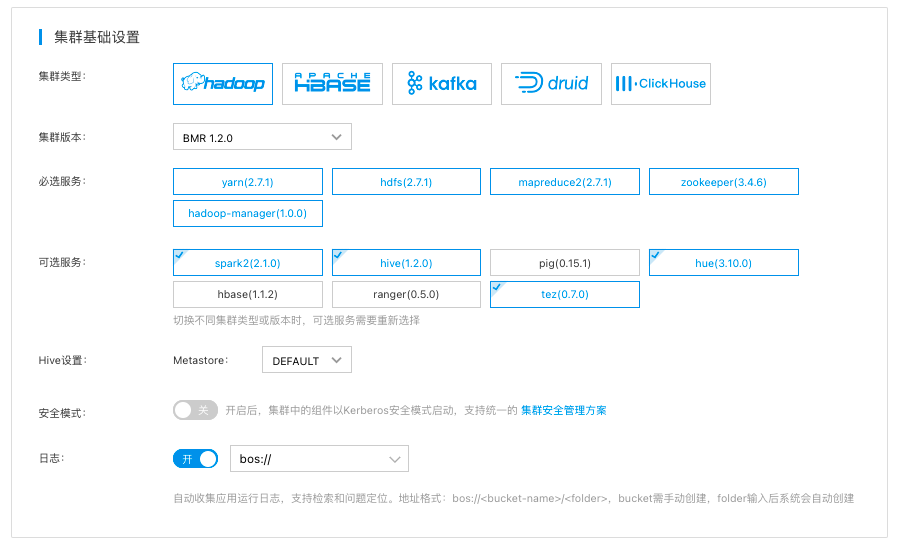Click the zookeeper(3.4.6) required service

723,182
